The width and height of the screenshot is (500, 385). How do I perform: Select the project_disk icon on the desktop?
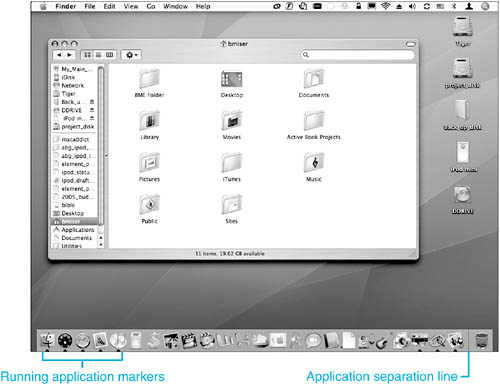(463, 69)
